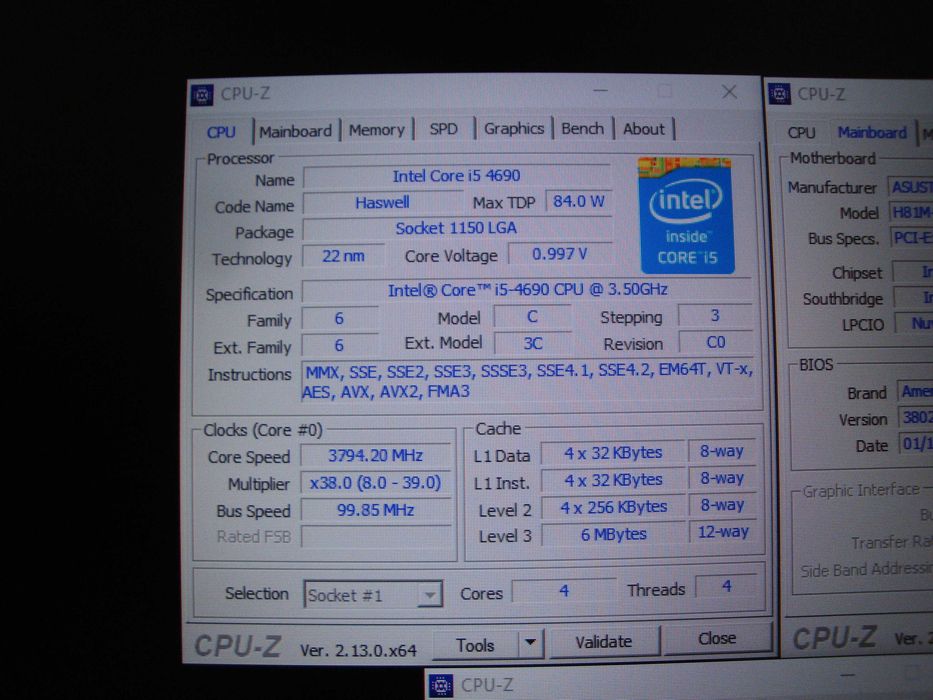
Task: Click the Level 3 '6 MBytes' value
Action: 613,534
